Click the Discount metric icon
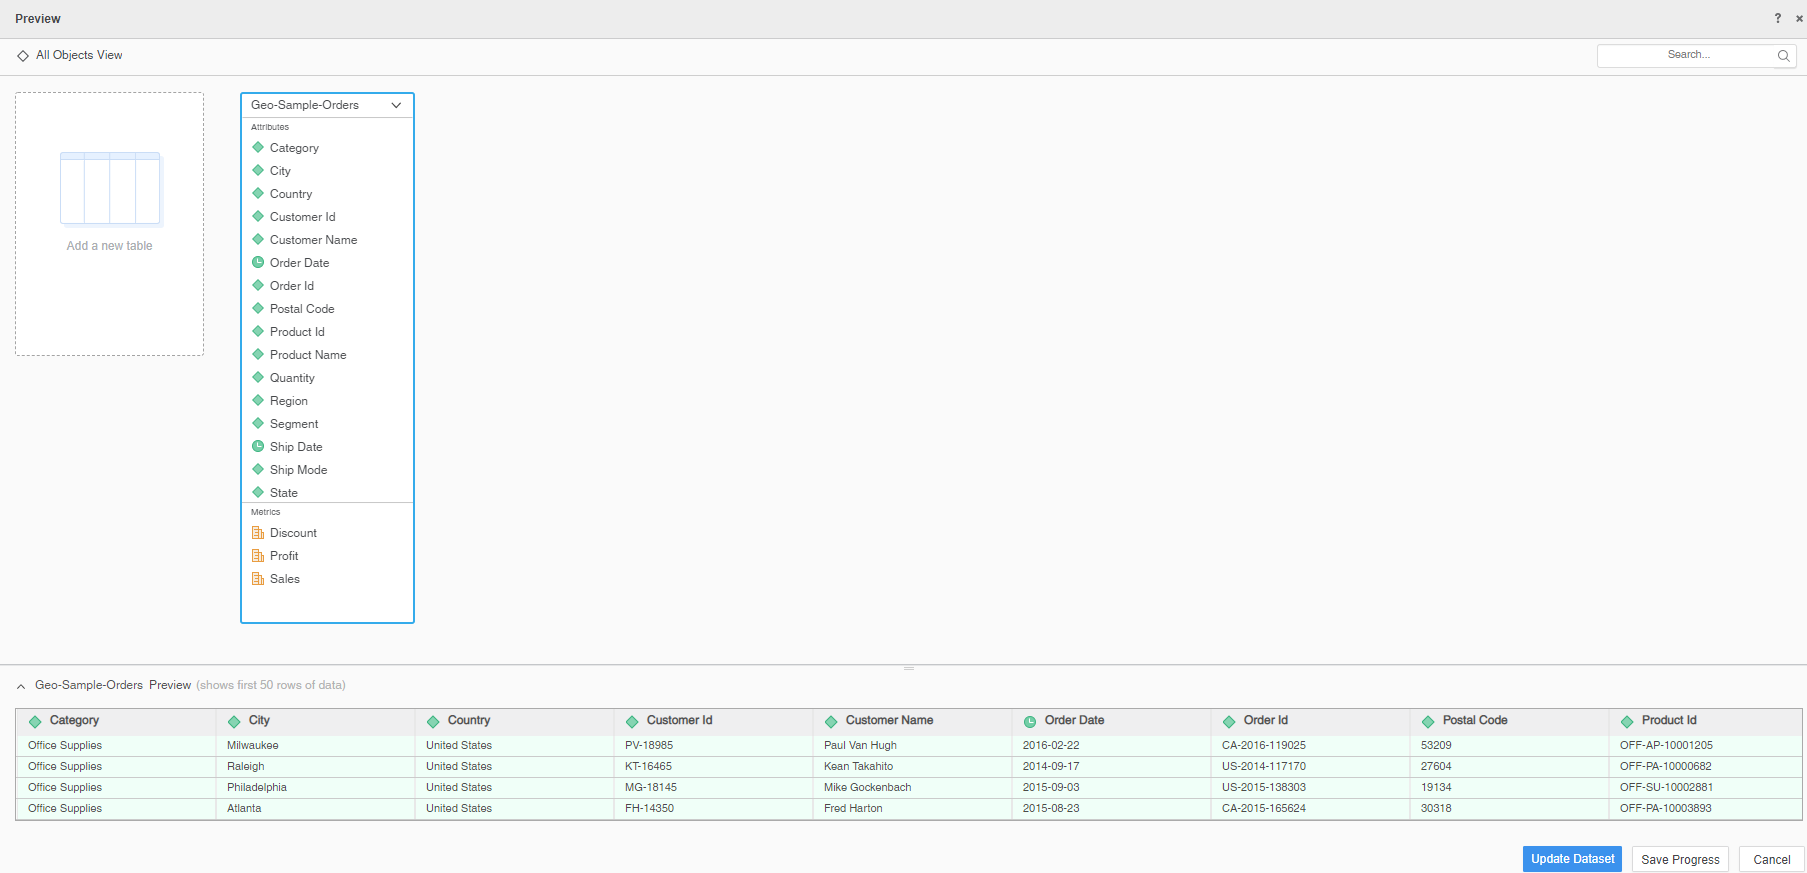 coord(258,533)
